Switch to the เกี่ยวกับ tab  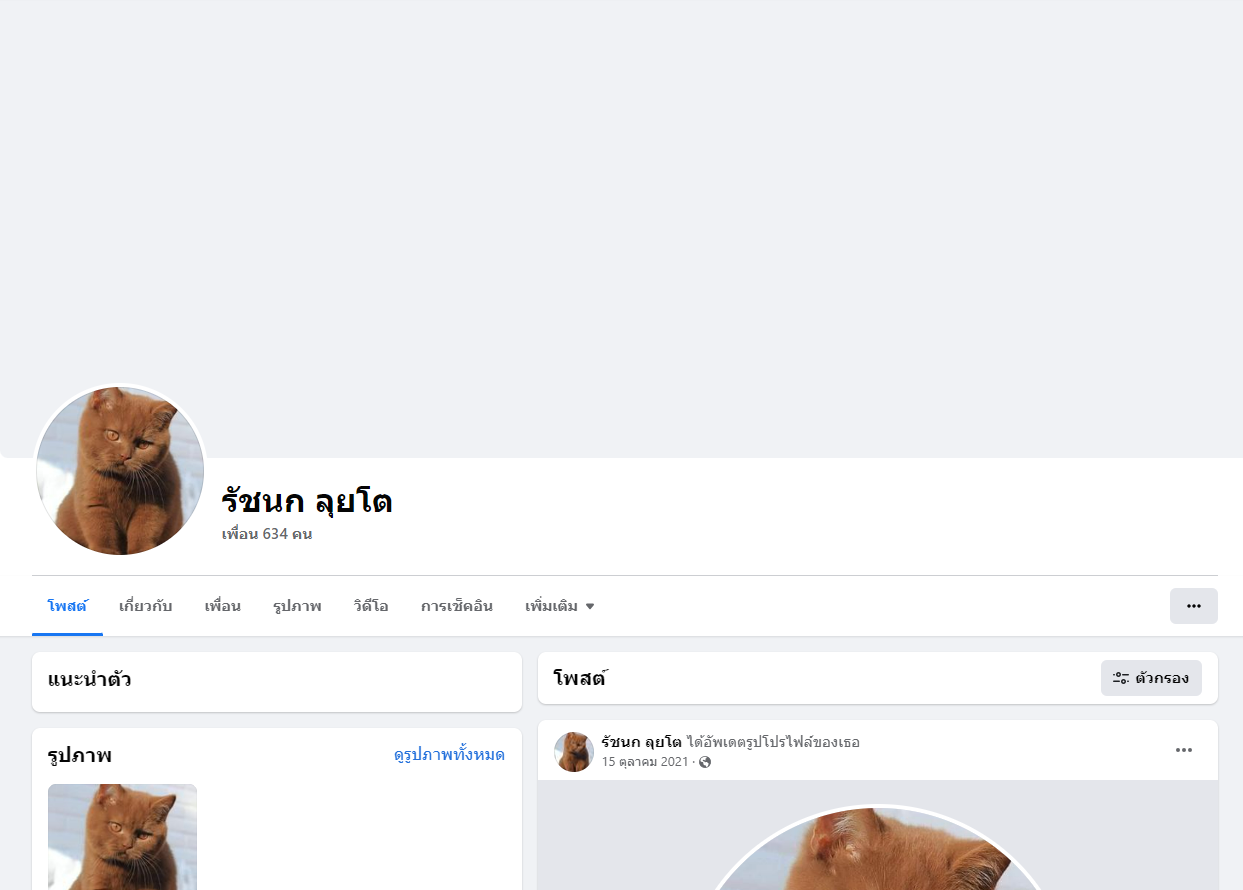point(146,606)
